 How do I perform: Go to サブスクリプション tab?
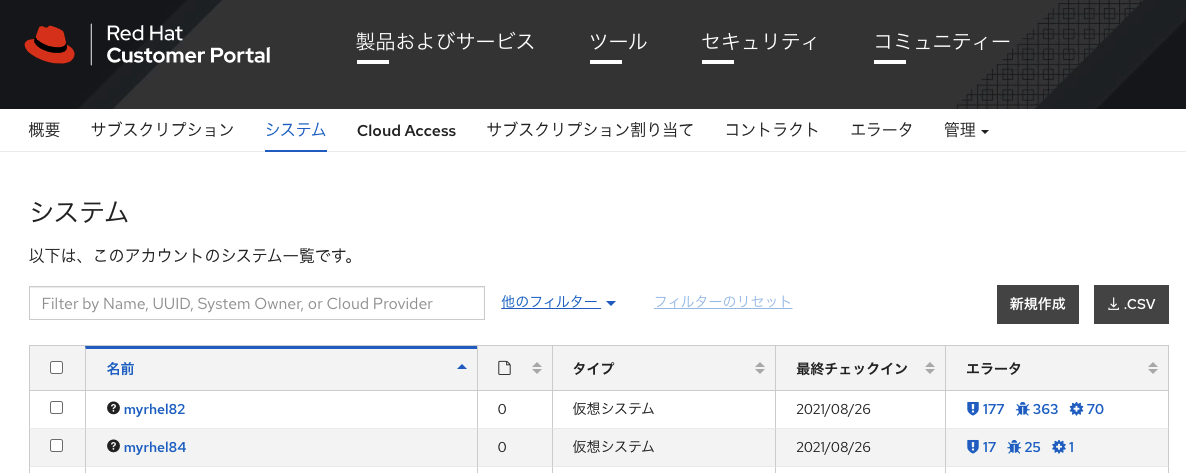(x=163, y=130)
